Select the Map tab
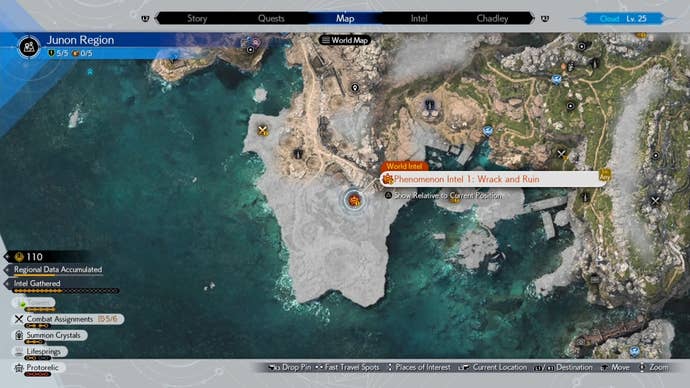The width and height of the screenshot is (690, 388). tap(345, 18)
